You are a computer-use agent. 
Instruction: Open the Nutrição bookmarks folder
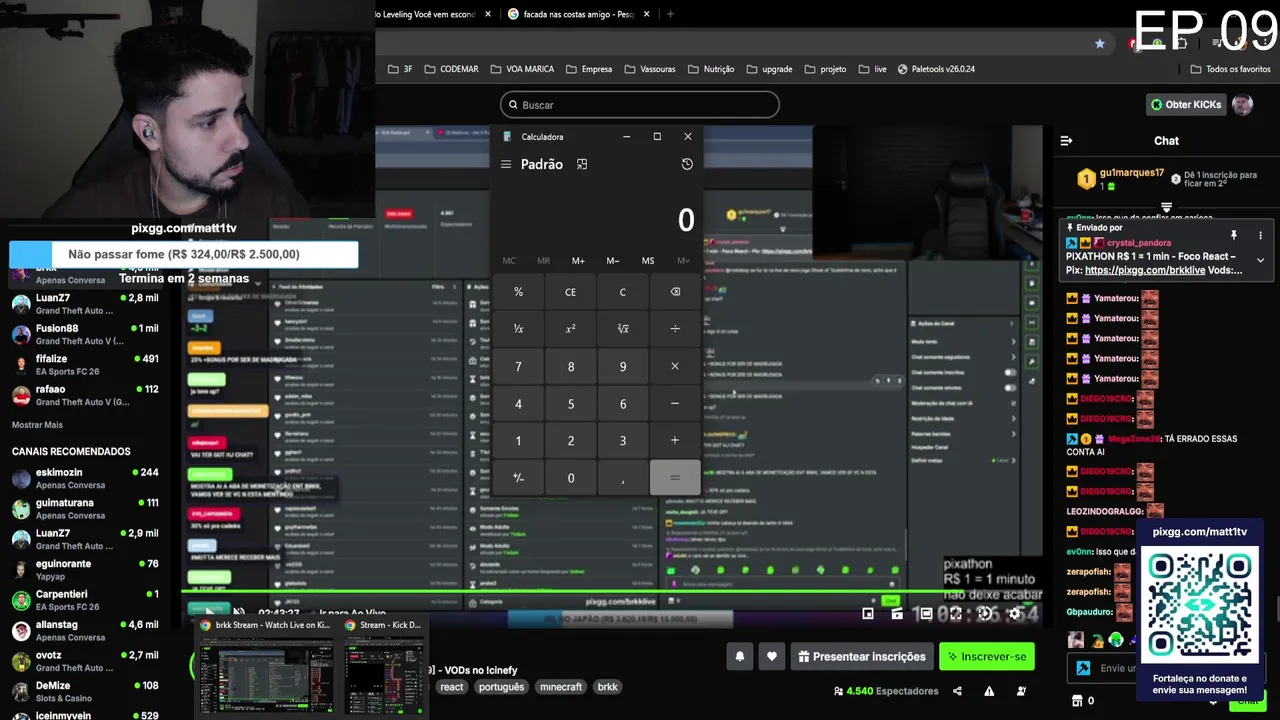point(711,69)
